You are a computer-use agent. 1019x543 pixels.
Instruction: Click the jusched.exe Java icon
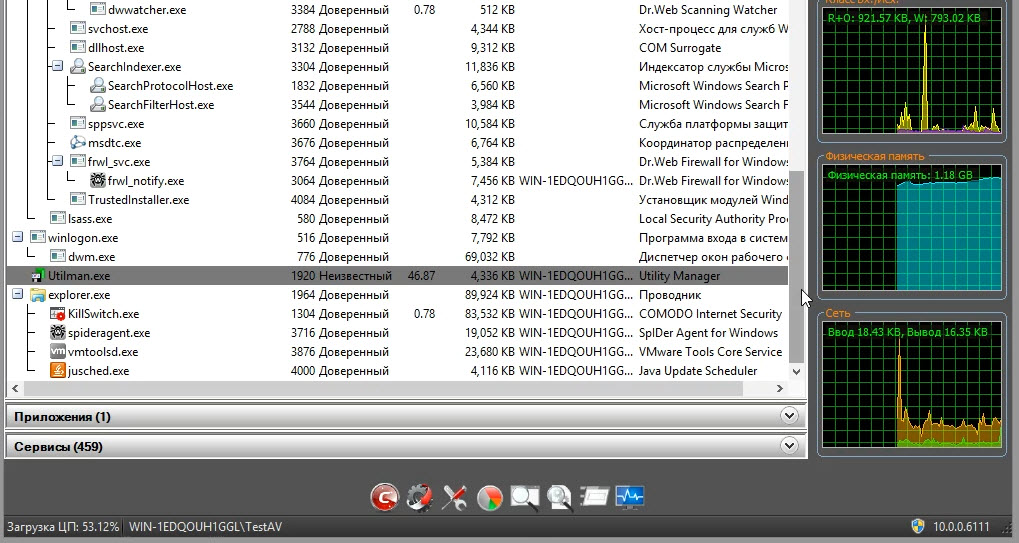point(58,371)
